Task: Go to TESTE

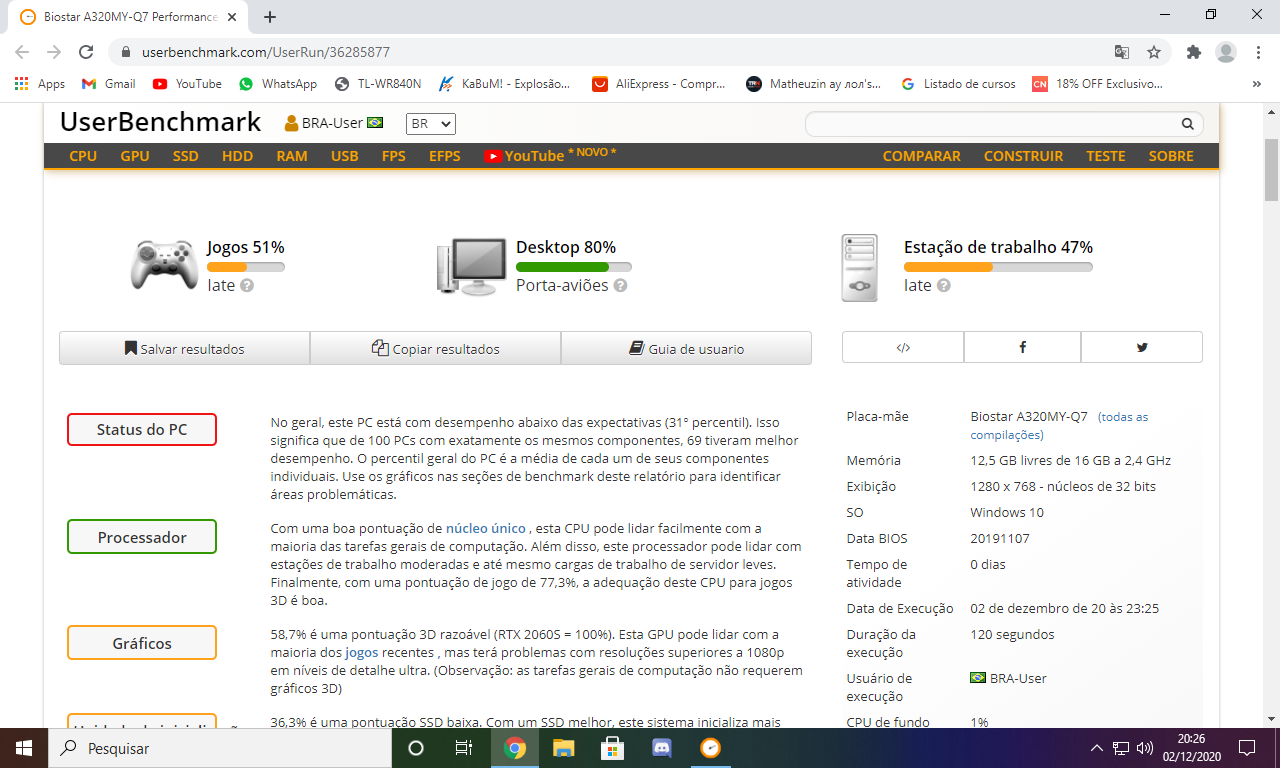Action: point(1106,156)
